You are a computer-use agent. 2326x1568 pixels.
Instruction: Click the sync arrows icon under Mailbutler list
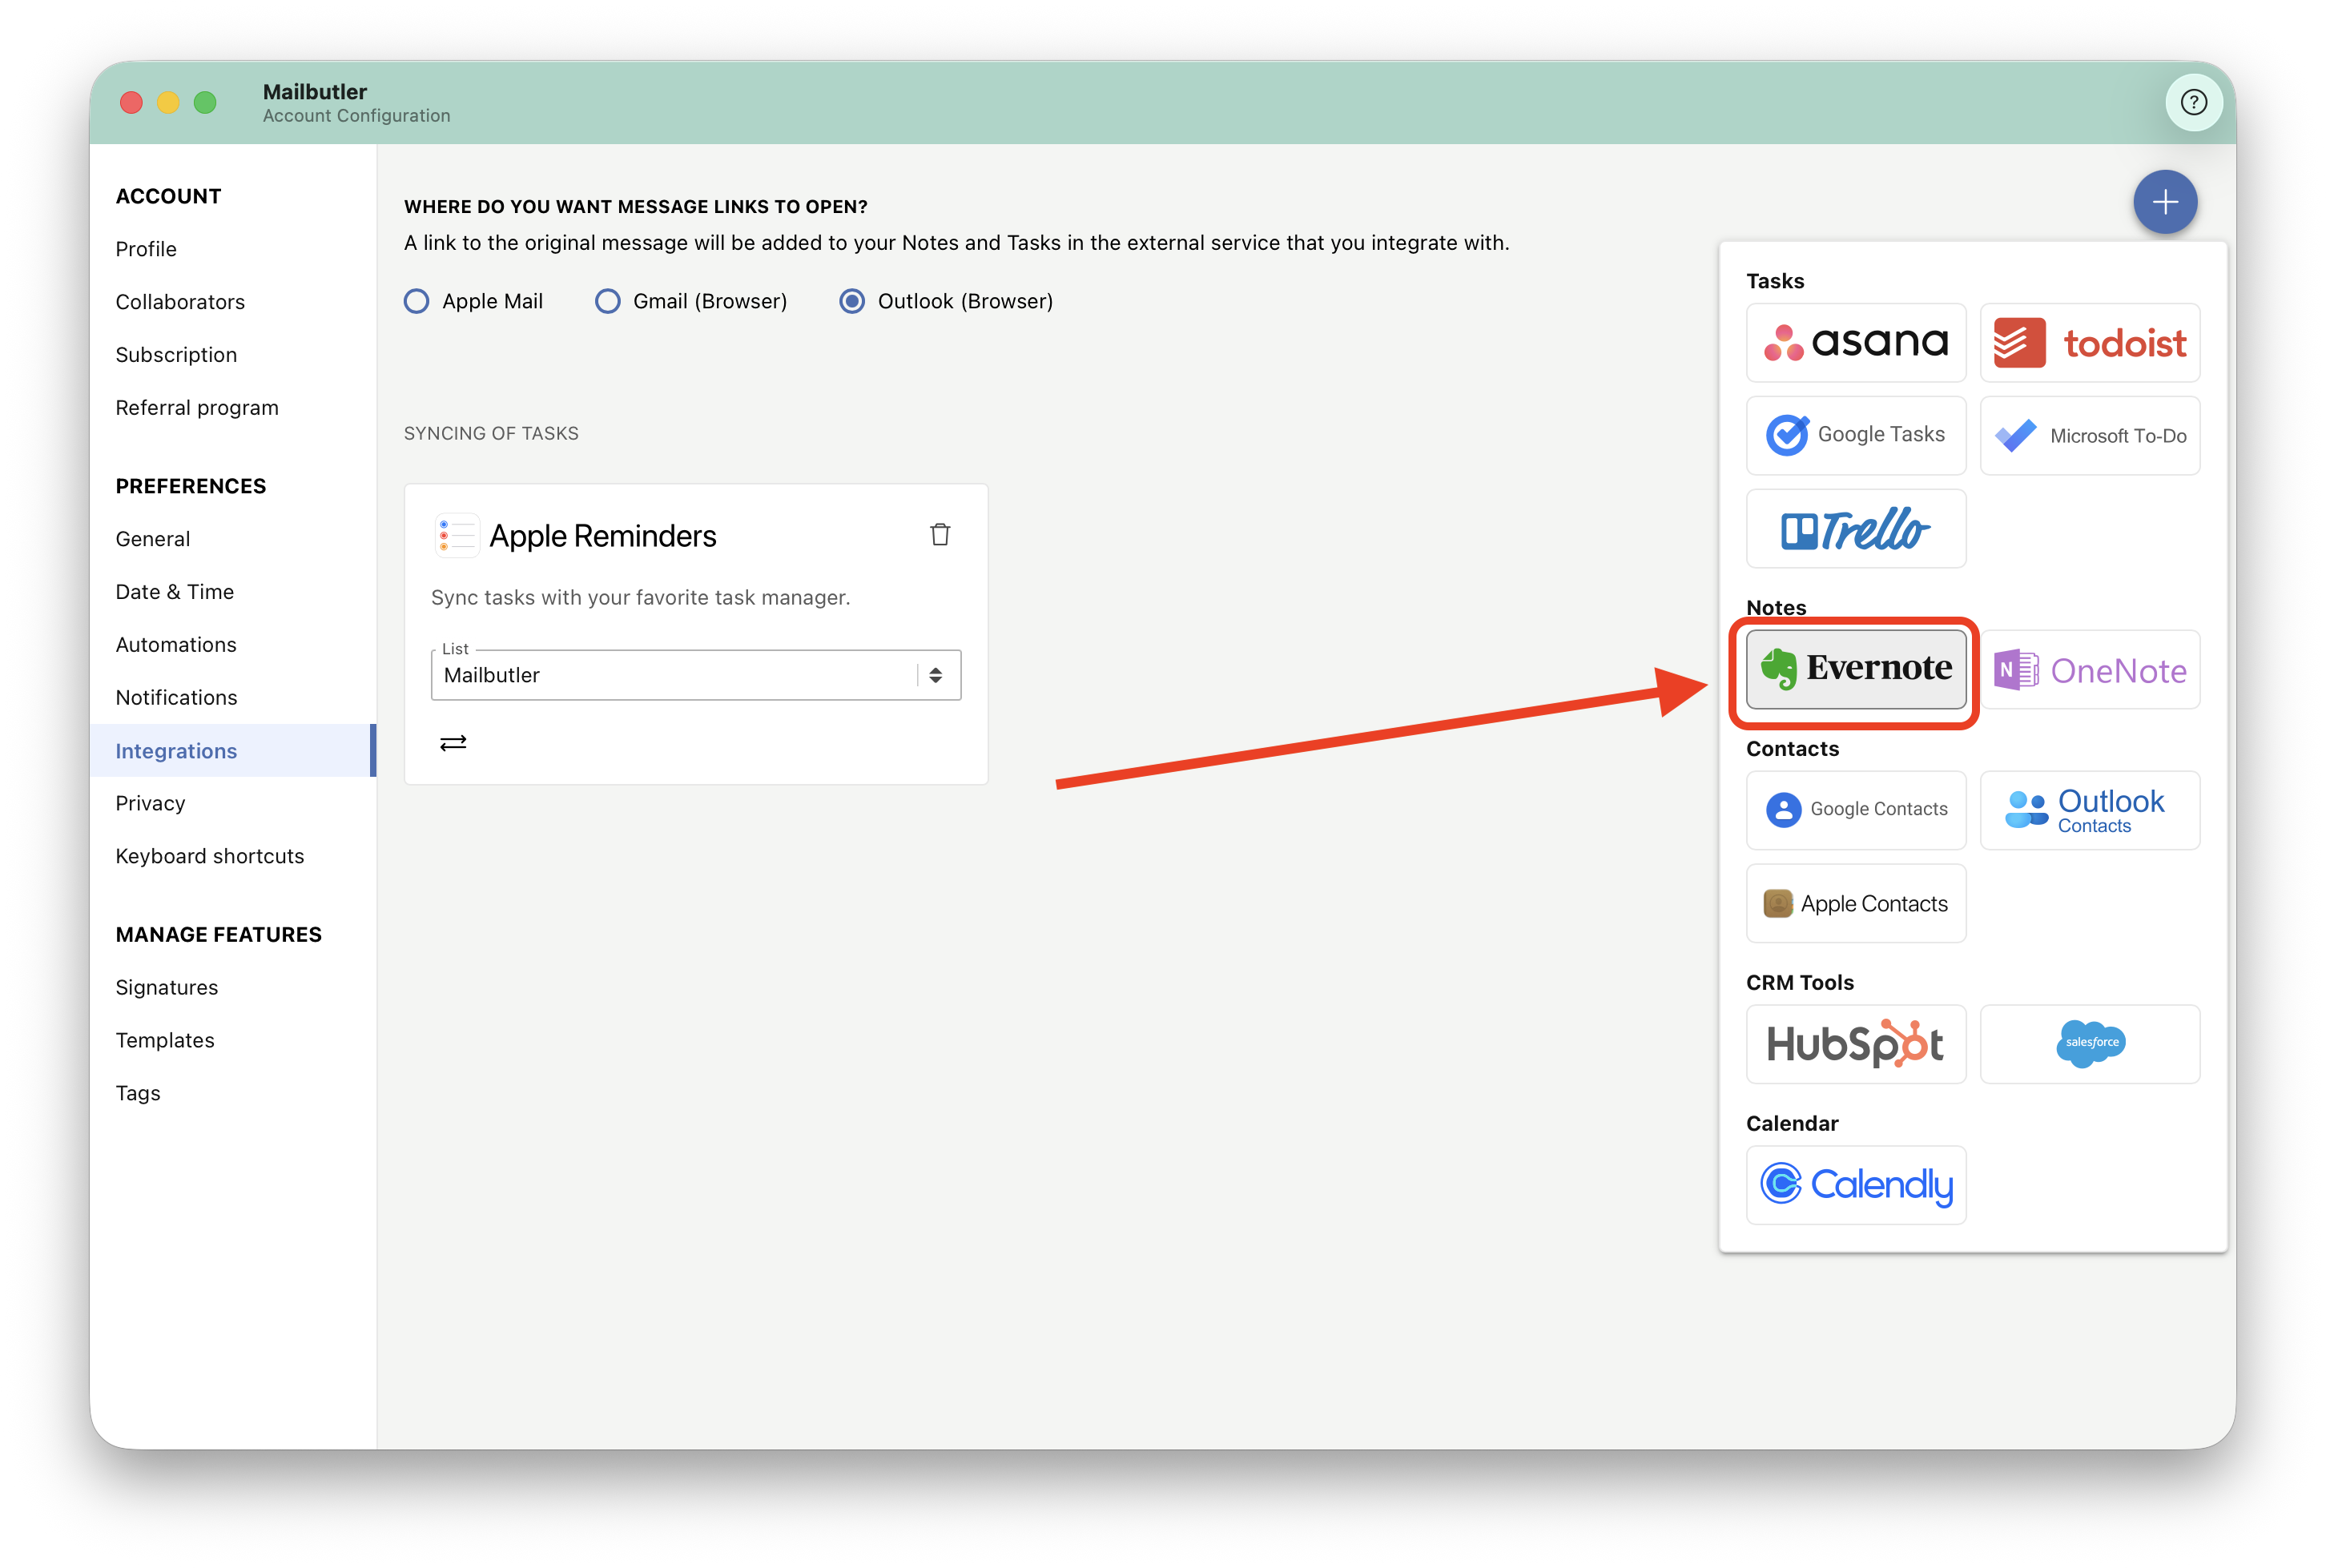(453, 742)
